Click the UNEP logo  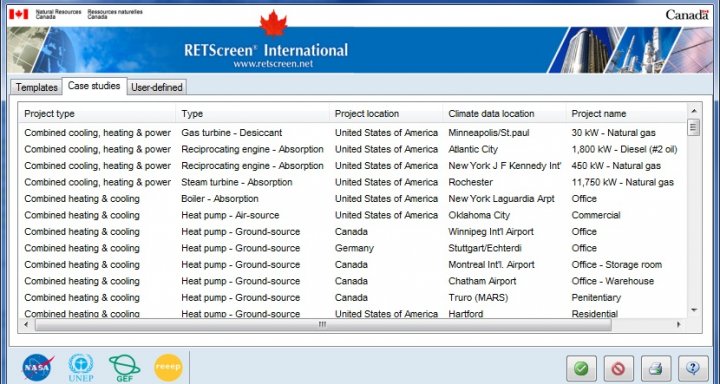[x=81, y=367]
